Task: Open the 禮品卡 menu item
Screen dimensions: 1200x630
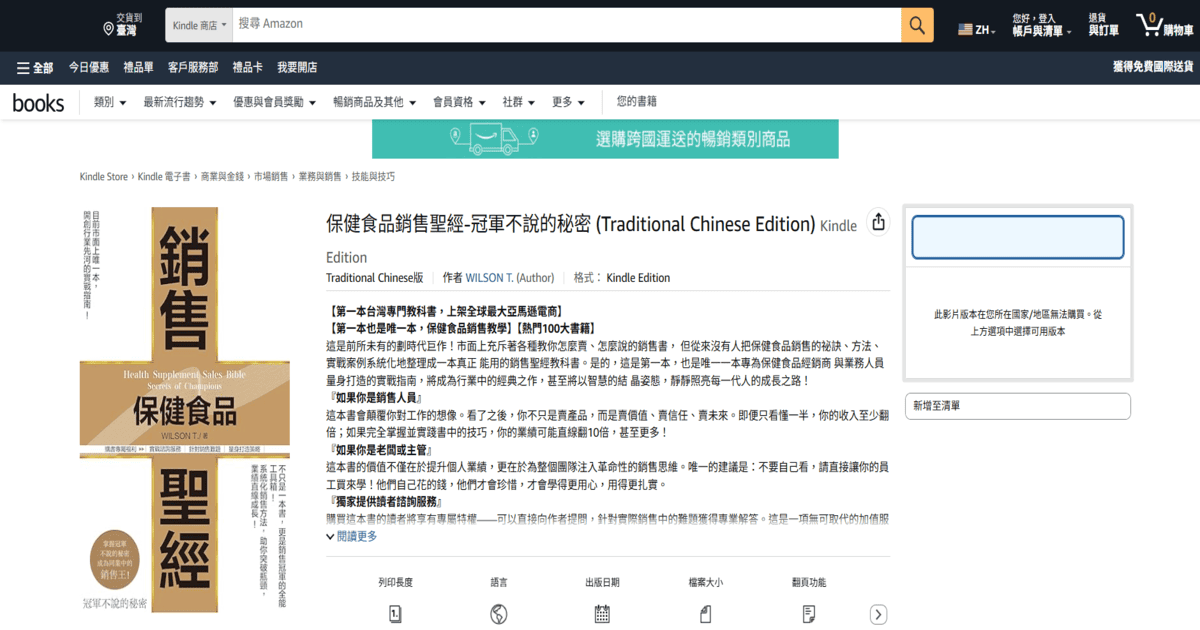Action: [x=247, y=68]
